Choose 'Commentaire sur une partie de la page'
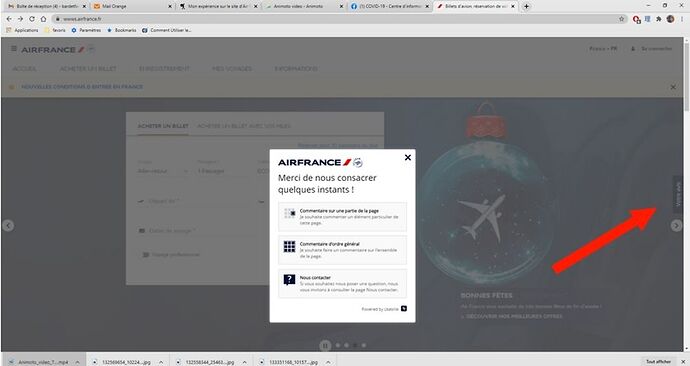Image resolution: width=690 pixels, height=366 pixels. [342, 216]
